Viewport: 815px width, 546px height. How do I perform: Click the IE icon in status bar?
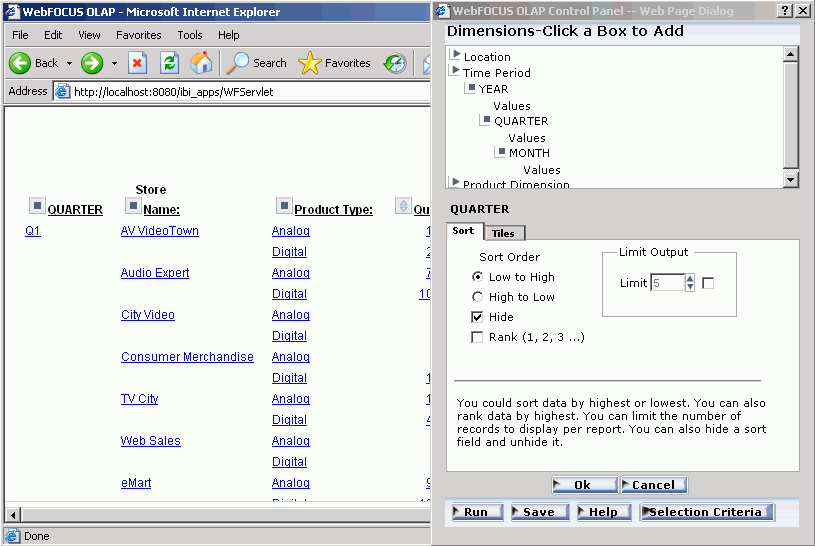pos(12,536)
